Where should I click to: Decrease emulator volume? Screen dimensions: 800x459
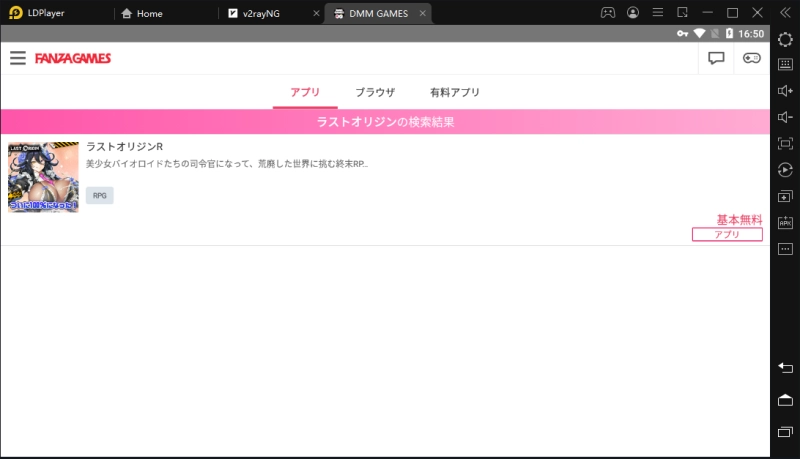click(785, 117)
